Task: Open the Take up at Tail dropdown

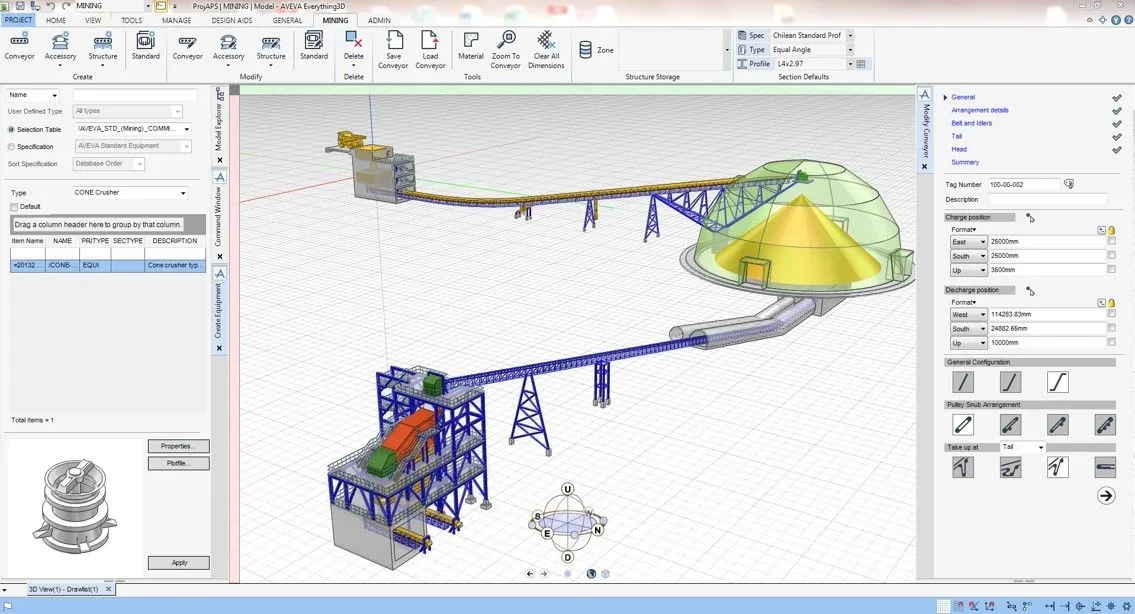Action: (1040, 447)
